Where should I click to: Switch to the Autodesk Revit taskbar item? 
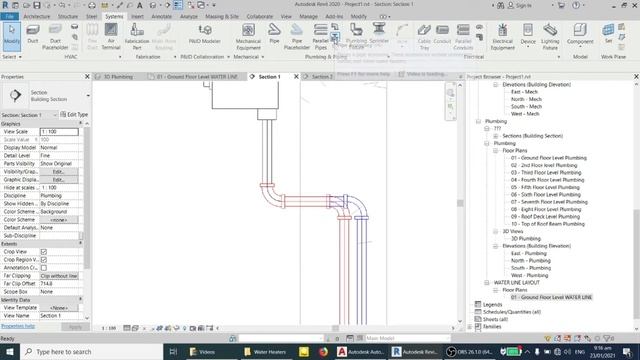tap(414, 351)
